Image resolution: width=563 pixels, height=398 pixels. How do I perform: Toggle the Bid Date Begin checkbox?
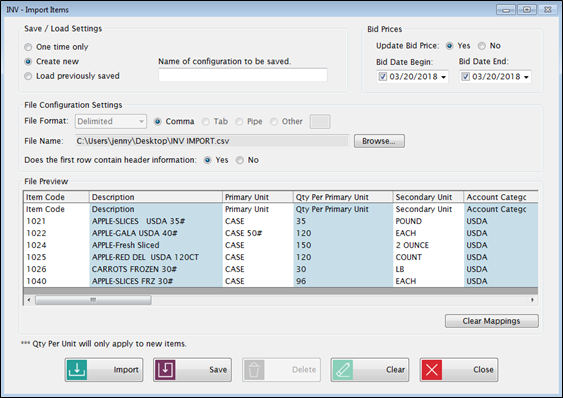click(383, 77)
